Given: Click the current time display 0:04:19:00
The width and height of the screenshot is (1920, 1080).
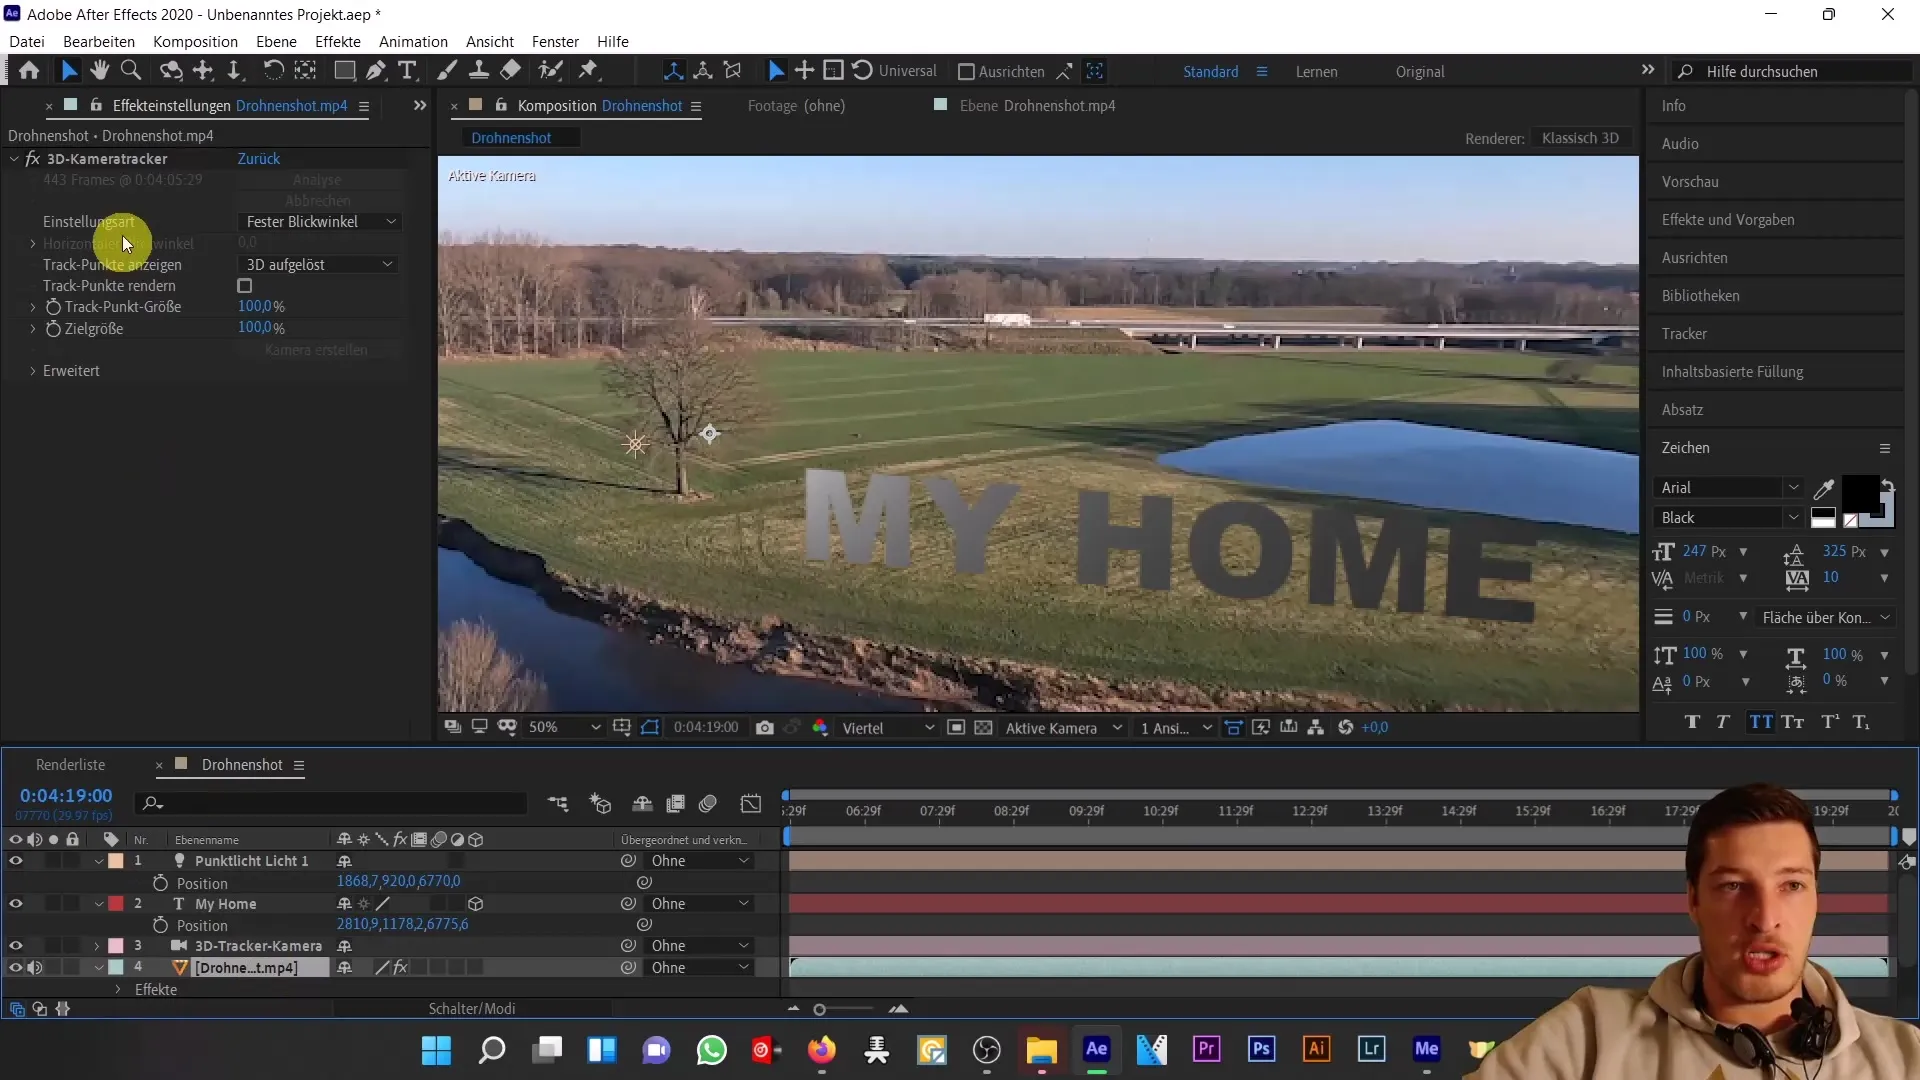Looking at the screenshot, I should (67, 794).
